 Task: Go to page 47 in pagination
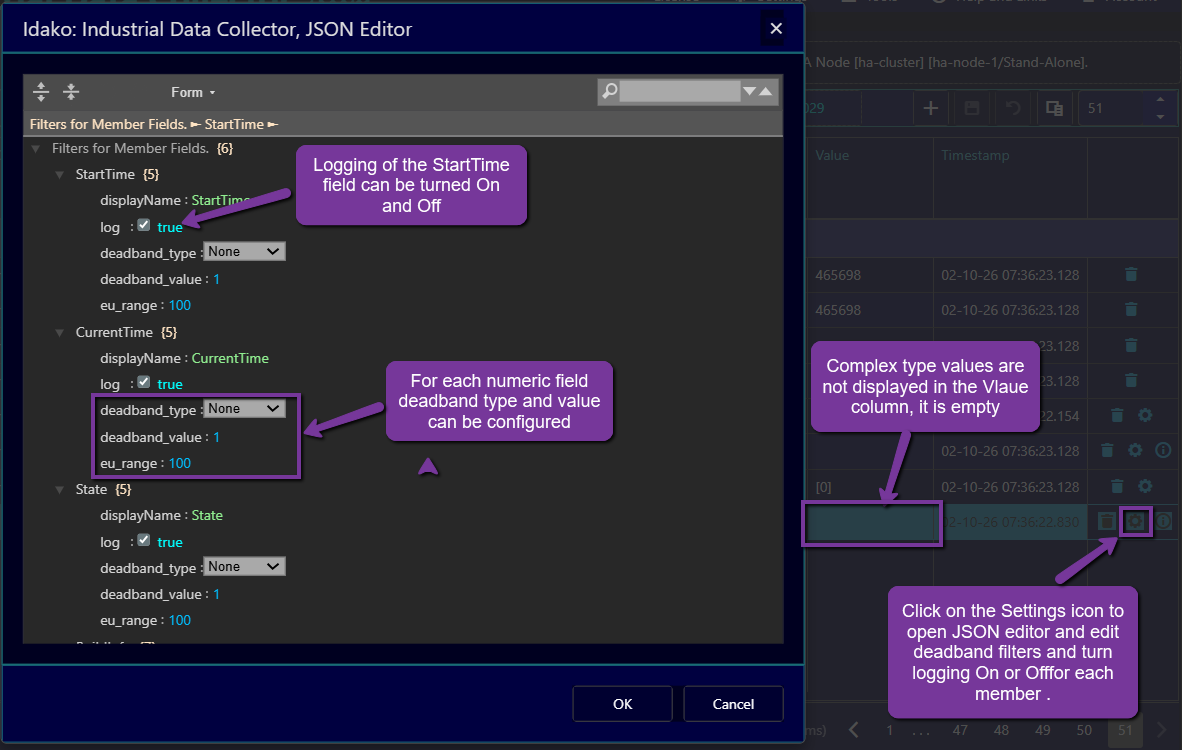(960, 730)
